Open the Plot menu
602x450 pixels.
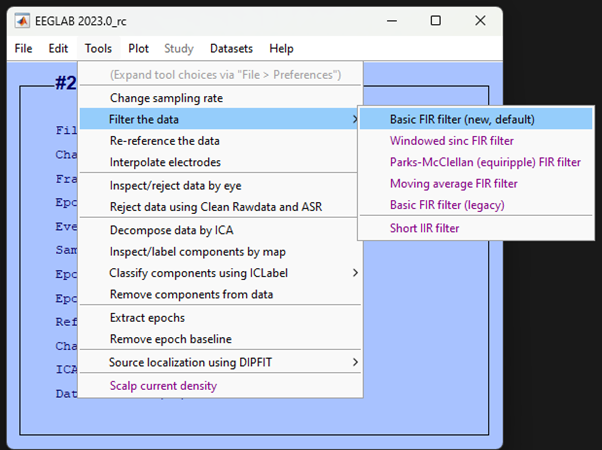tap(138, 48)
